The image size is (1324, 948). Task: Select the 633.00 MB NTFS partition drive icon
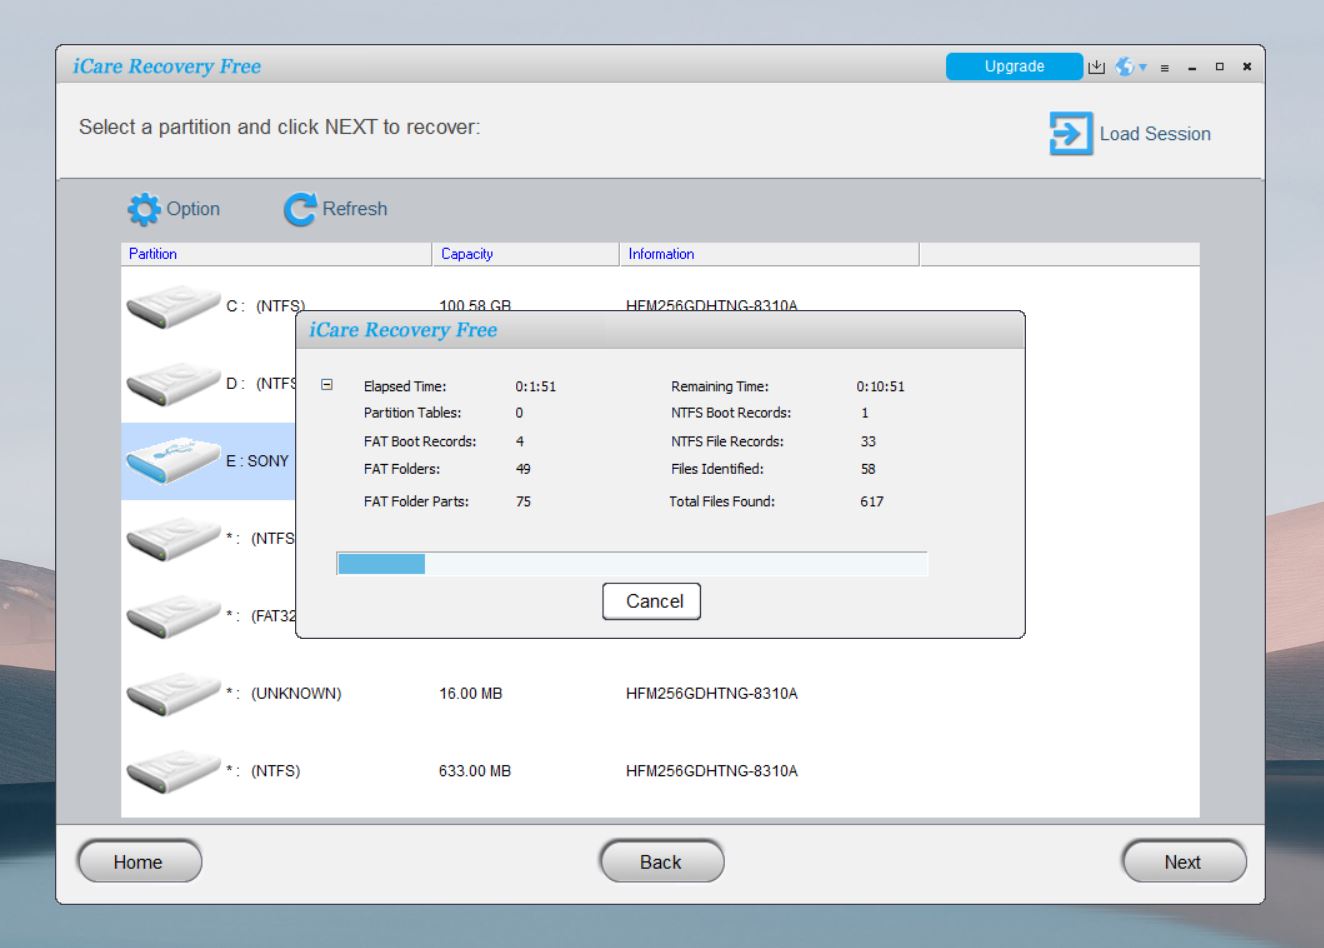[x=172, y=771]
